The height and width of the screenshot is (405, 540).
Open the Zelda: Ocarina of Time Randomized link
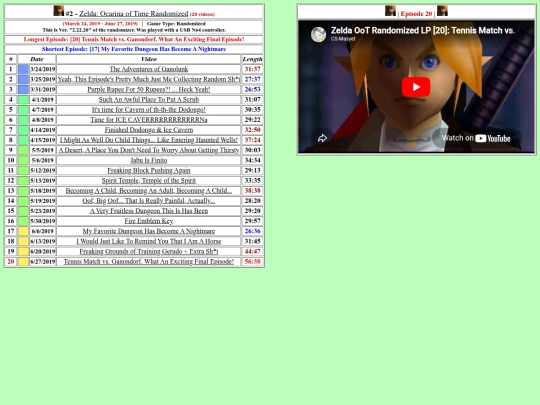click(134, 14)
